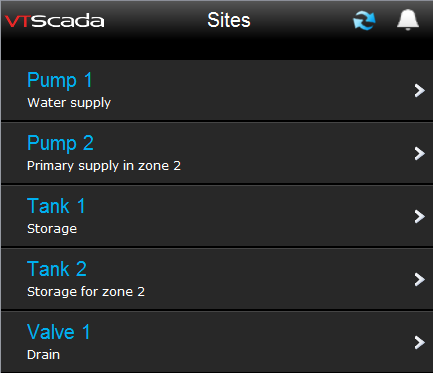Image resolution: width=433 pixels, height=373 pixels.
Task: Choose the Tank 1 site heading
Action: (56, 206)
